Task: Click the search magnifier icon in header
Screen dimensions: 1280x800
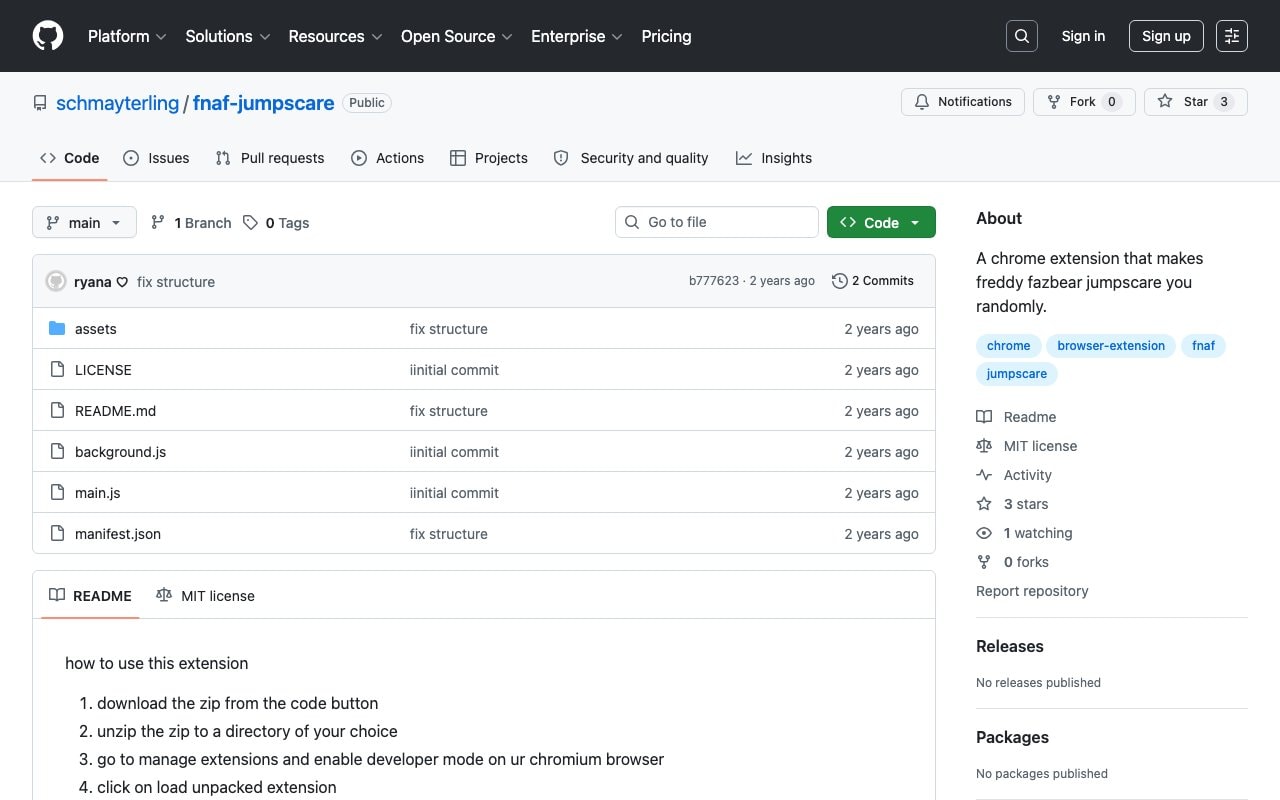Action: point(1021,36)
